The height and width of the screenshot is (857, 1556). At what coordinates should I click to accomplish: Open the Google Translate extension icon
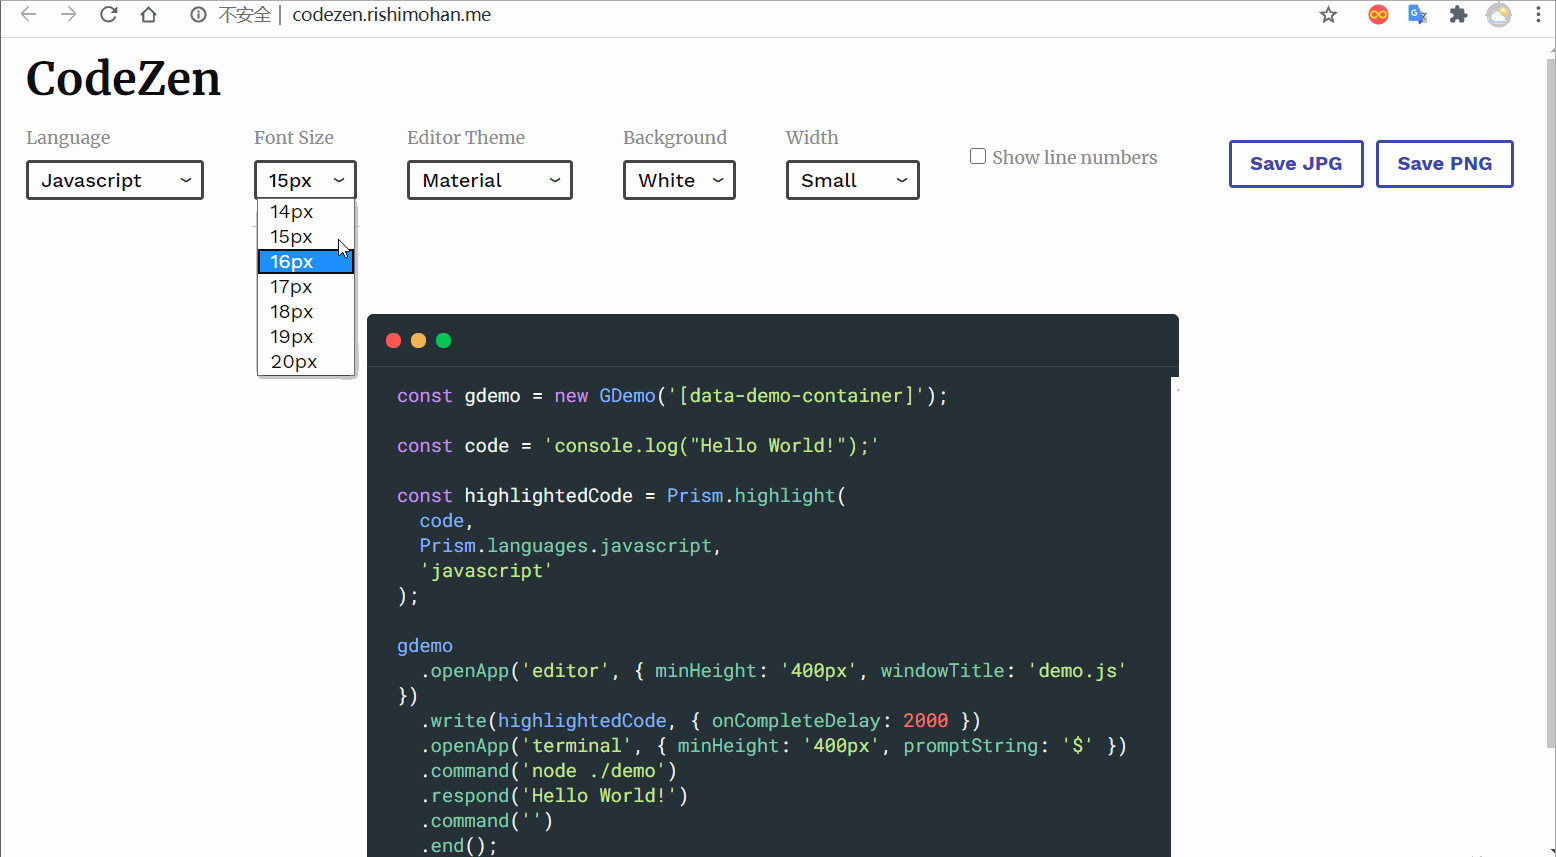(1417, 15)
